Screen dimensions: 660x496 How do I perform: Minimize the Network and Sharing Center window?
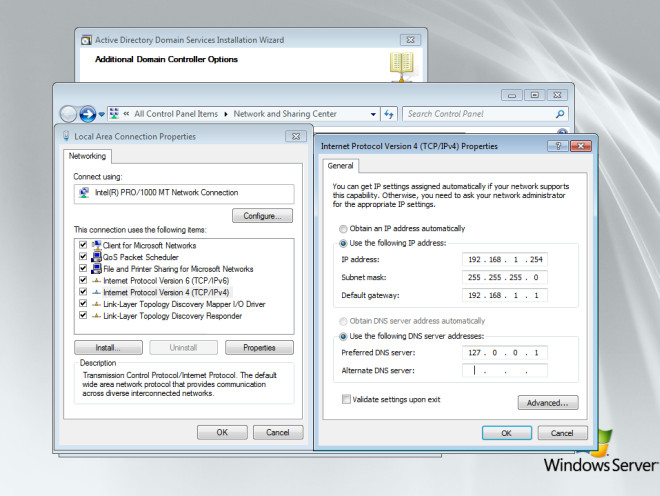click(x=512, y=95)
